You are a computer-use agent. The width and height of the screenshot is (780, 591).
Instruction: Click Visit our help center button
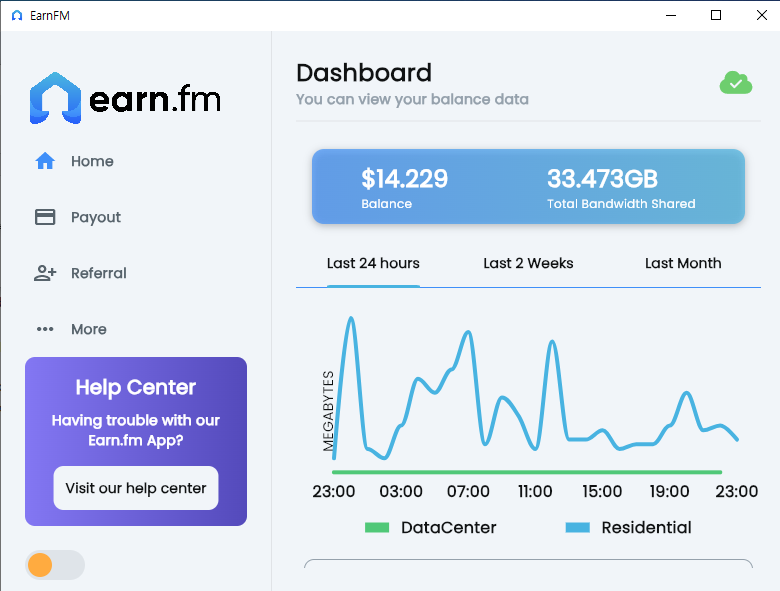pos(136,488)
